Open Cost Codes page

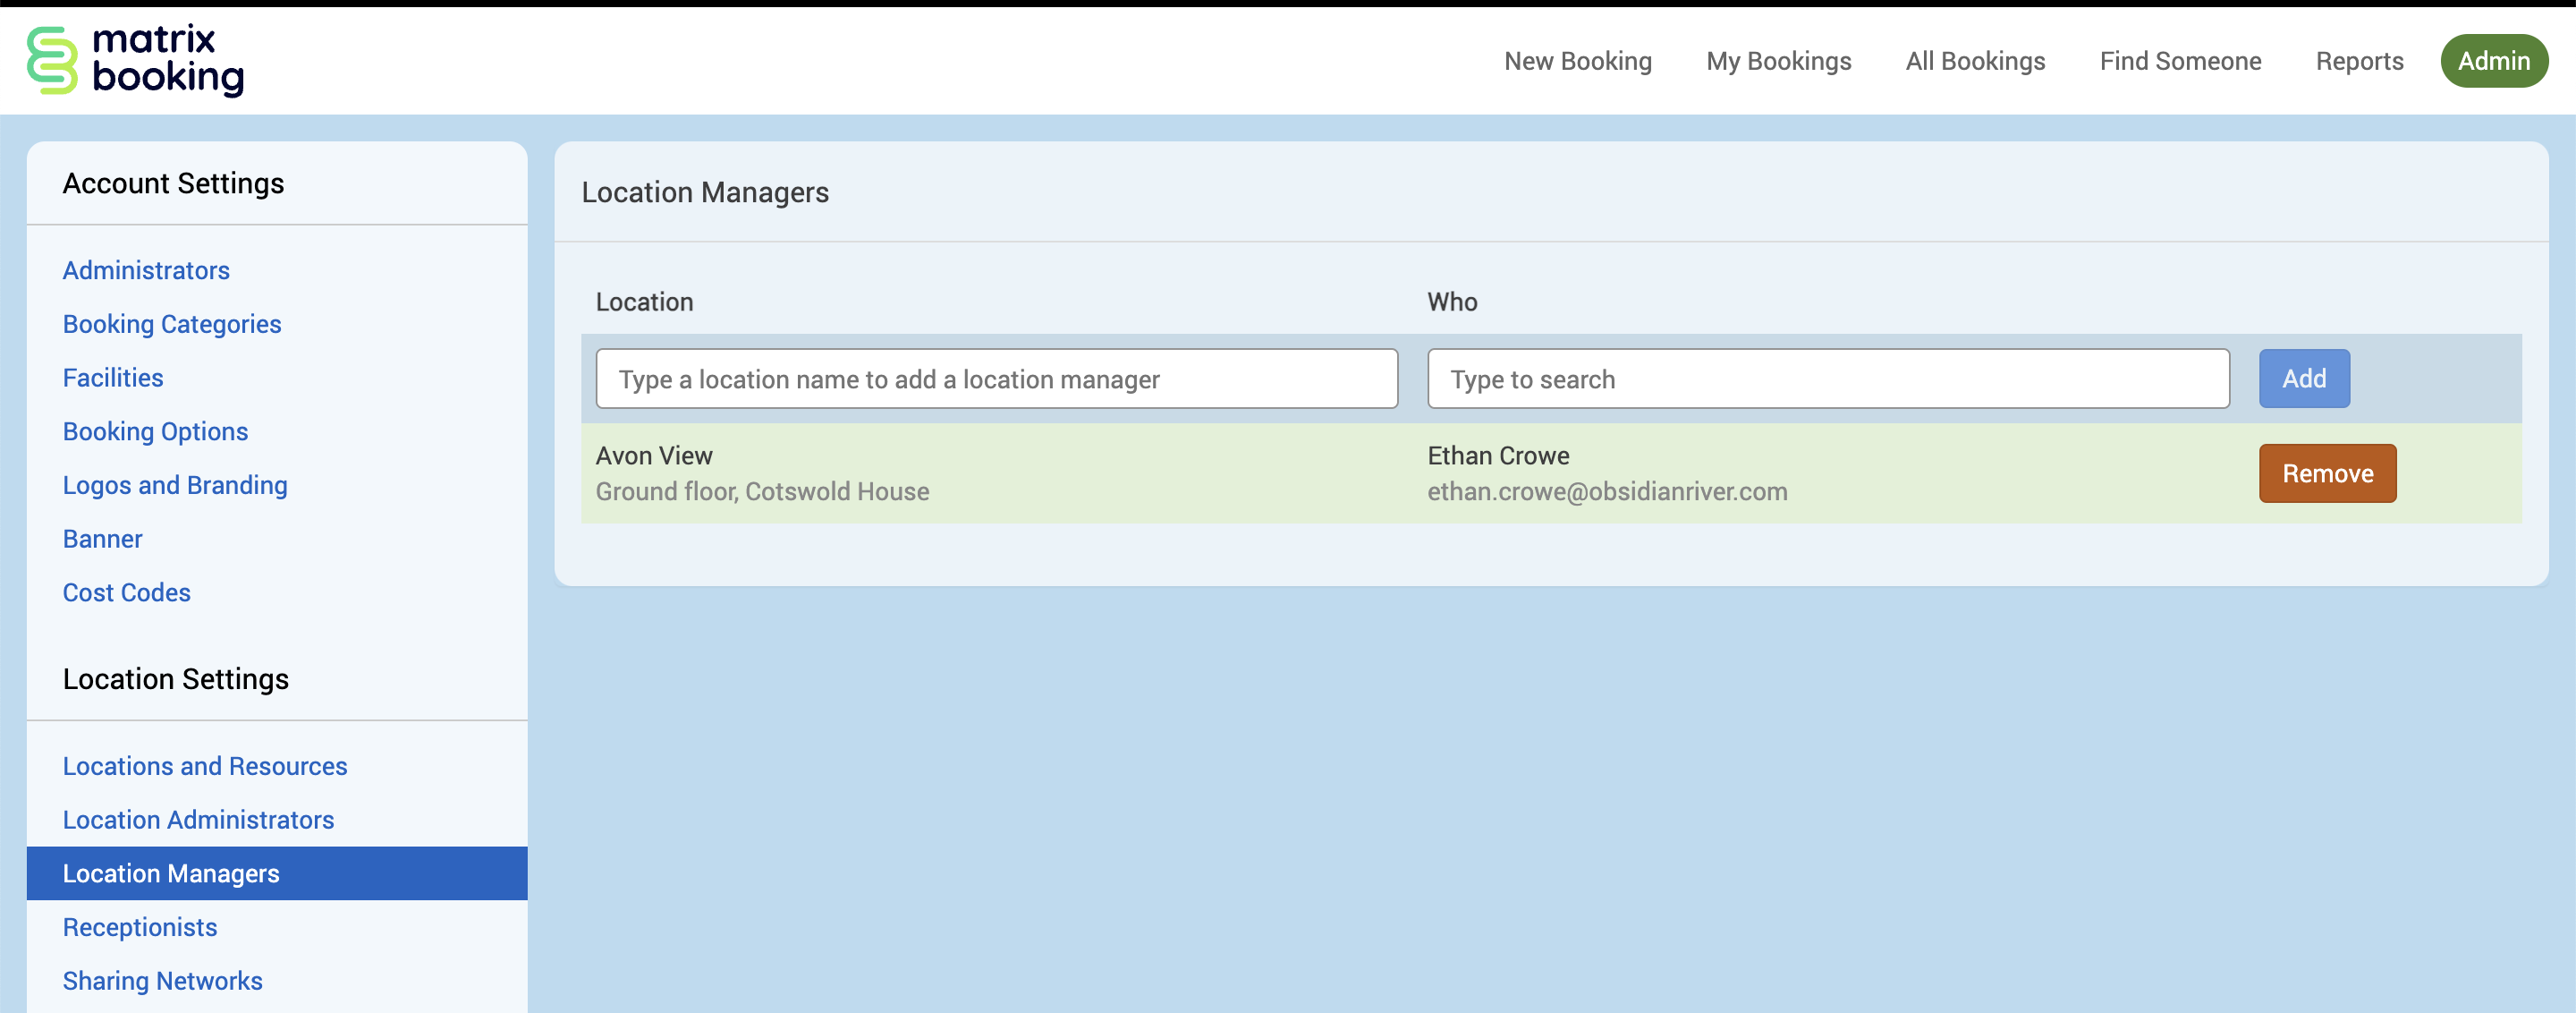(126, 592)
